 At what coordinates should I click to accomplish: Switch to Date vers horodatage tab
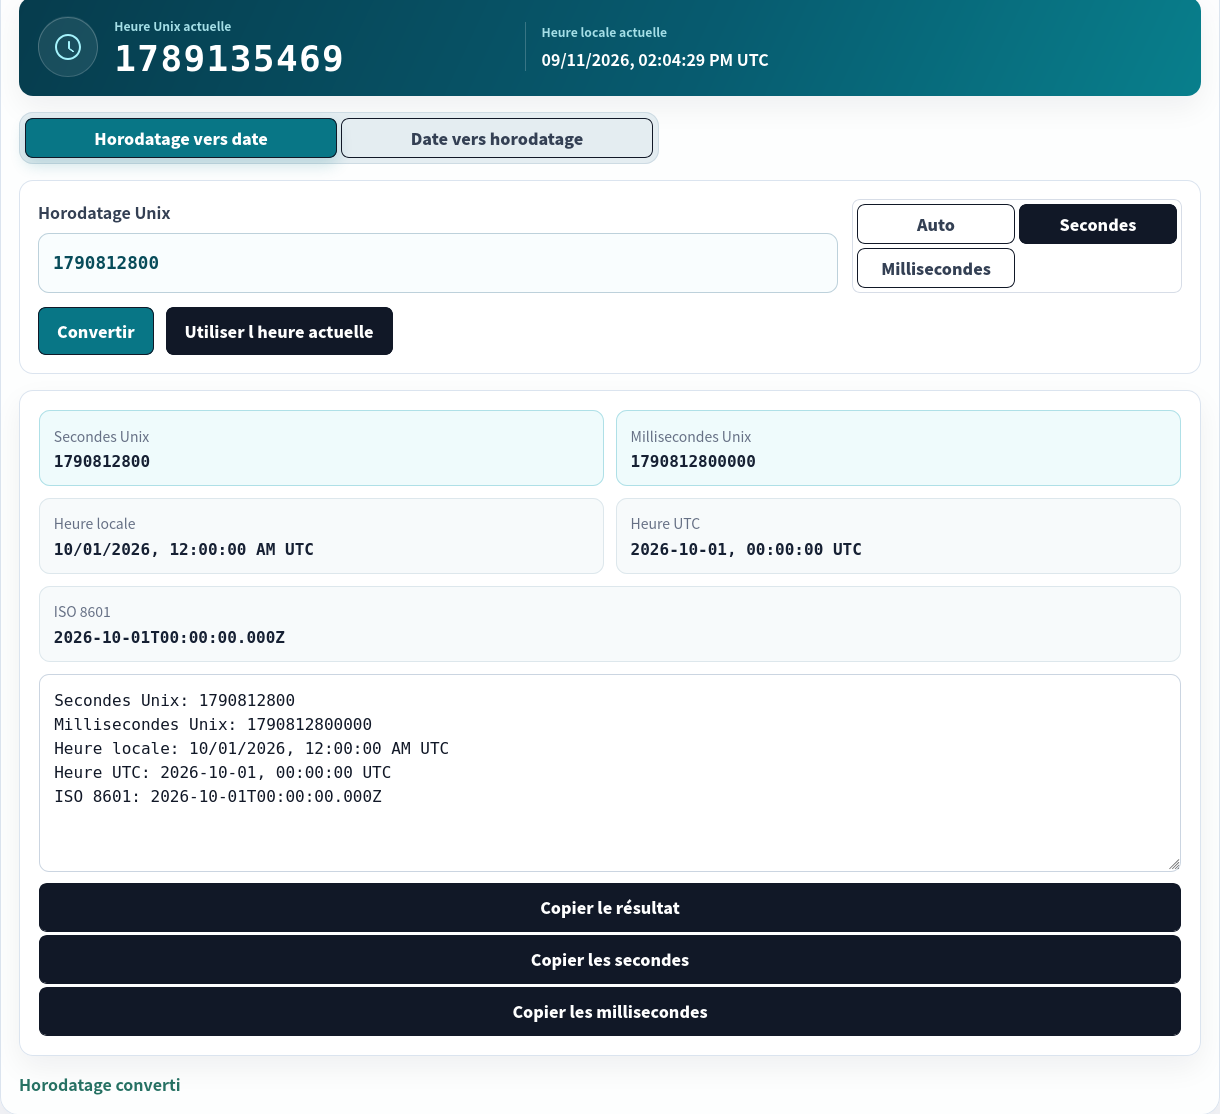497,138
